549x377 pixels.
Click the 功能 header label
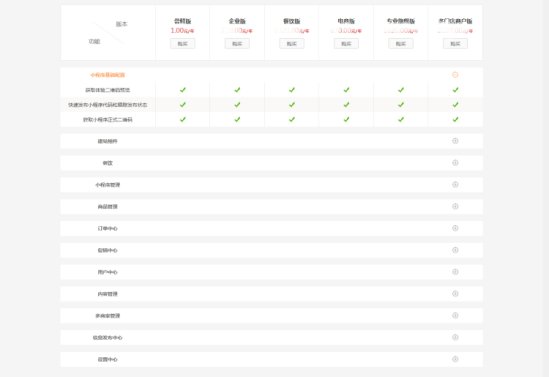pyautogui.click(x=94, y=41)
